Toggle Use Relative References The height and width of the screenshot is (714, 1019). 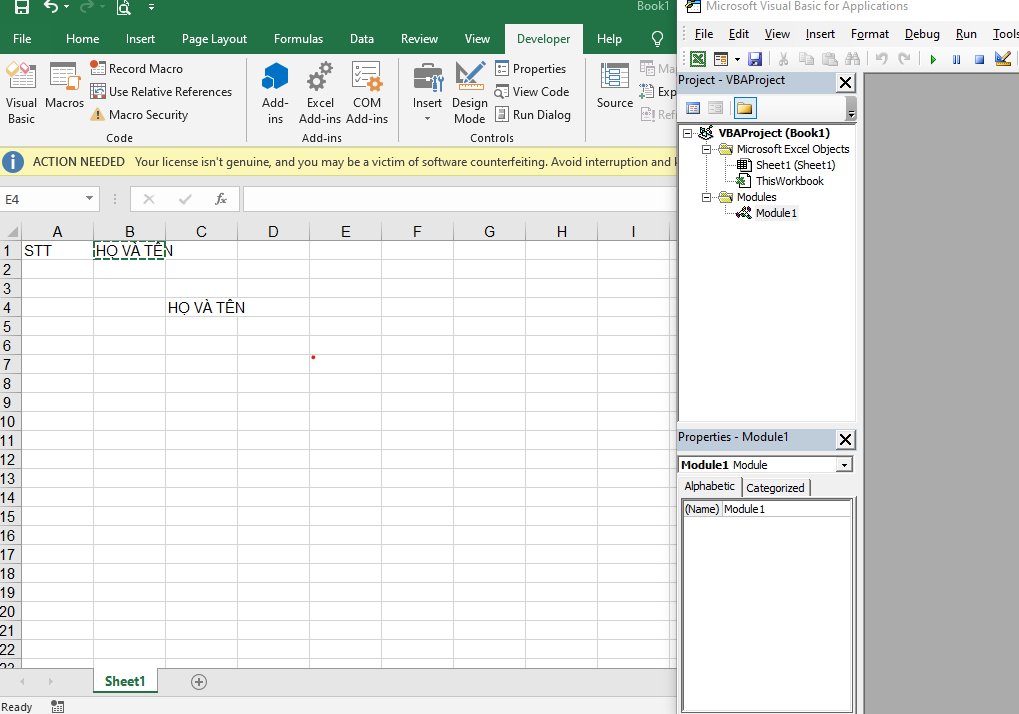point(161,92)
